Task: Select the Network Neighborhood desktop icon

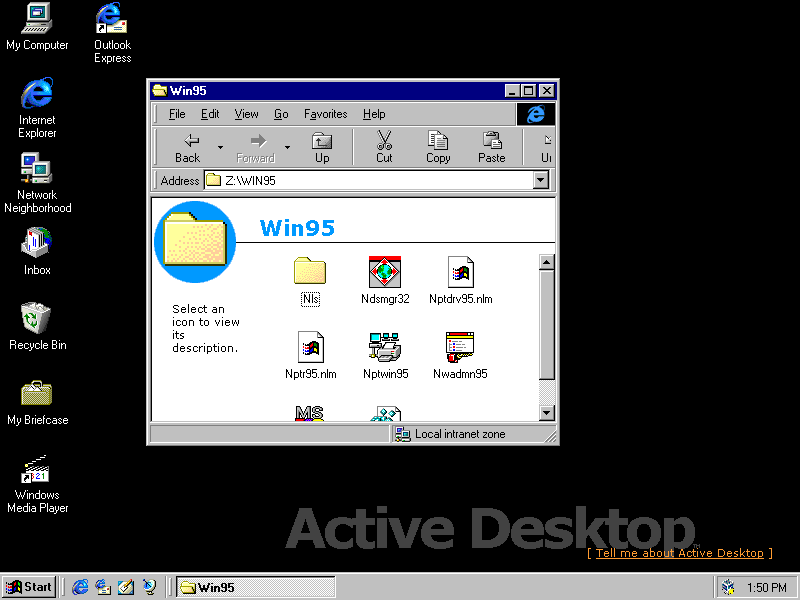Action: (x=37, y=183)
